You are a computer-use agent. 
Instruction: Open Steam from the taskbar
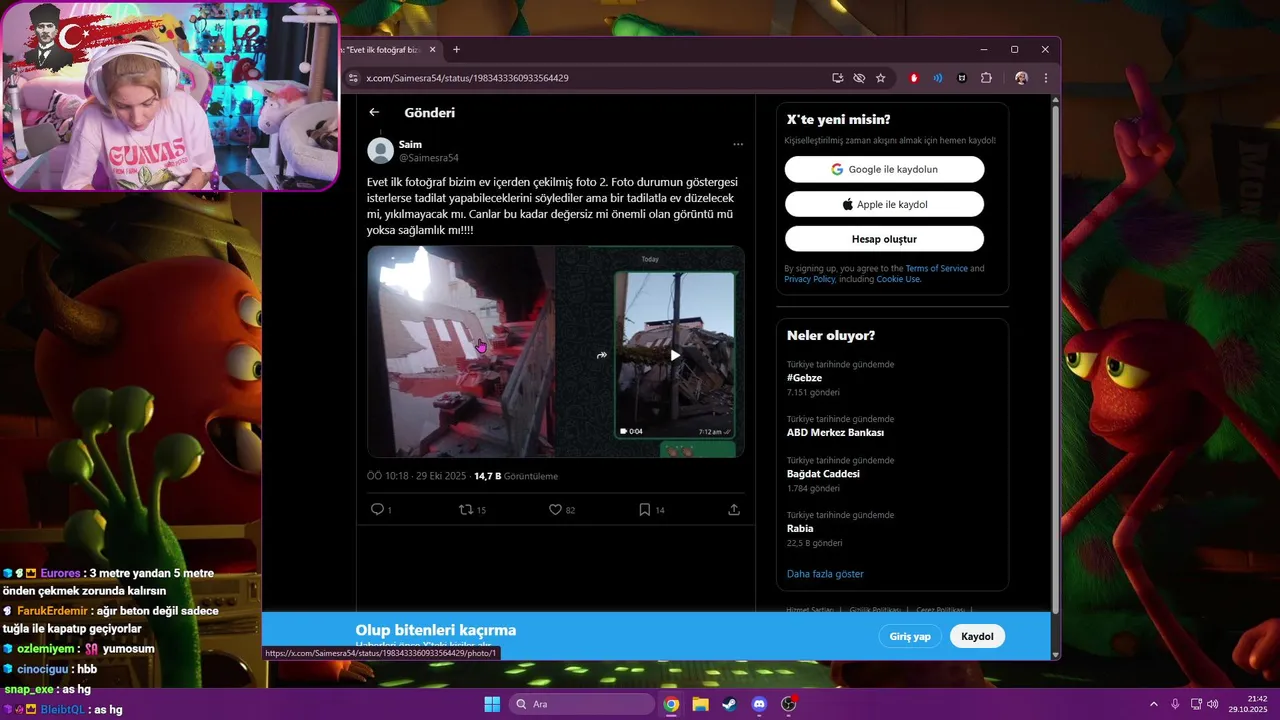pyautogui.click(x=729, y=704)
